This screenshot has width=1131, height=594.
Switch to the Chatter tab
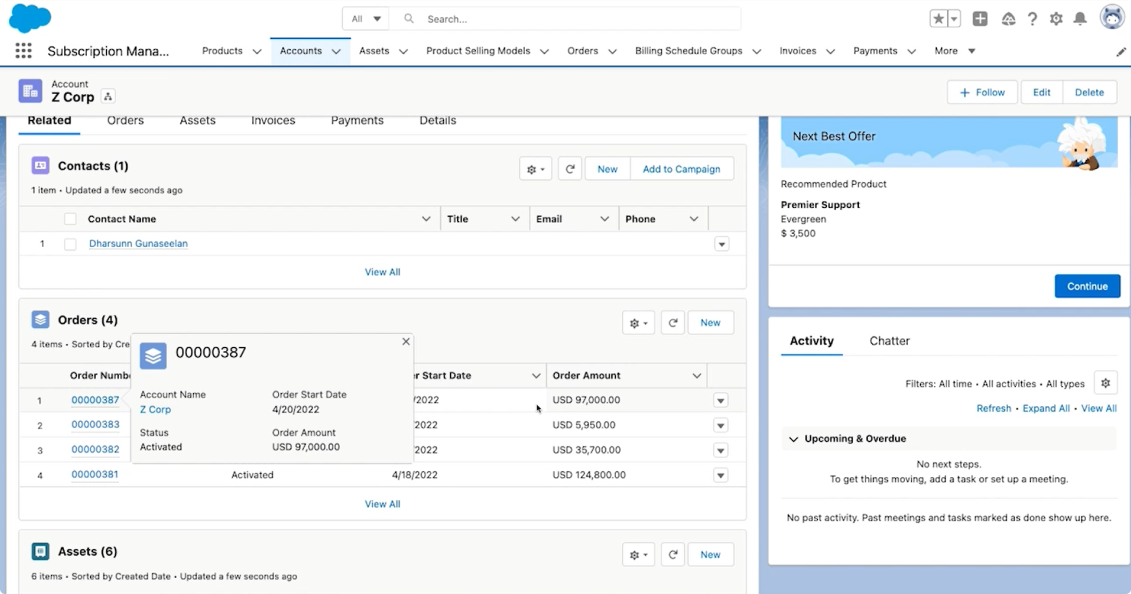point(889,341)
